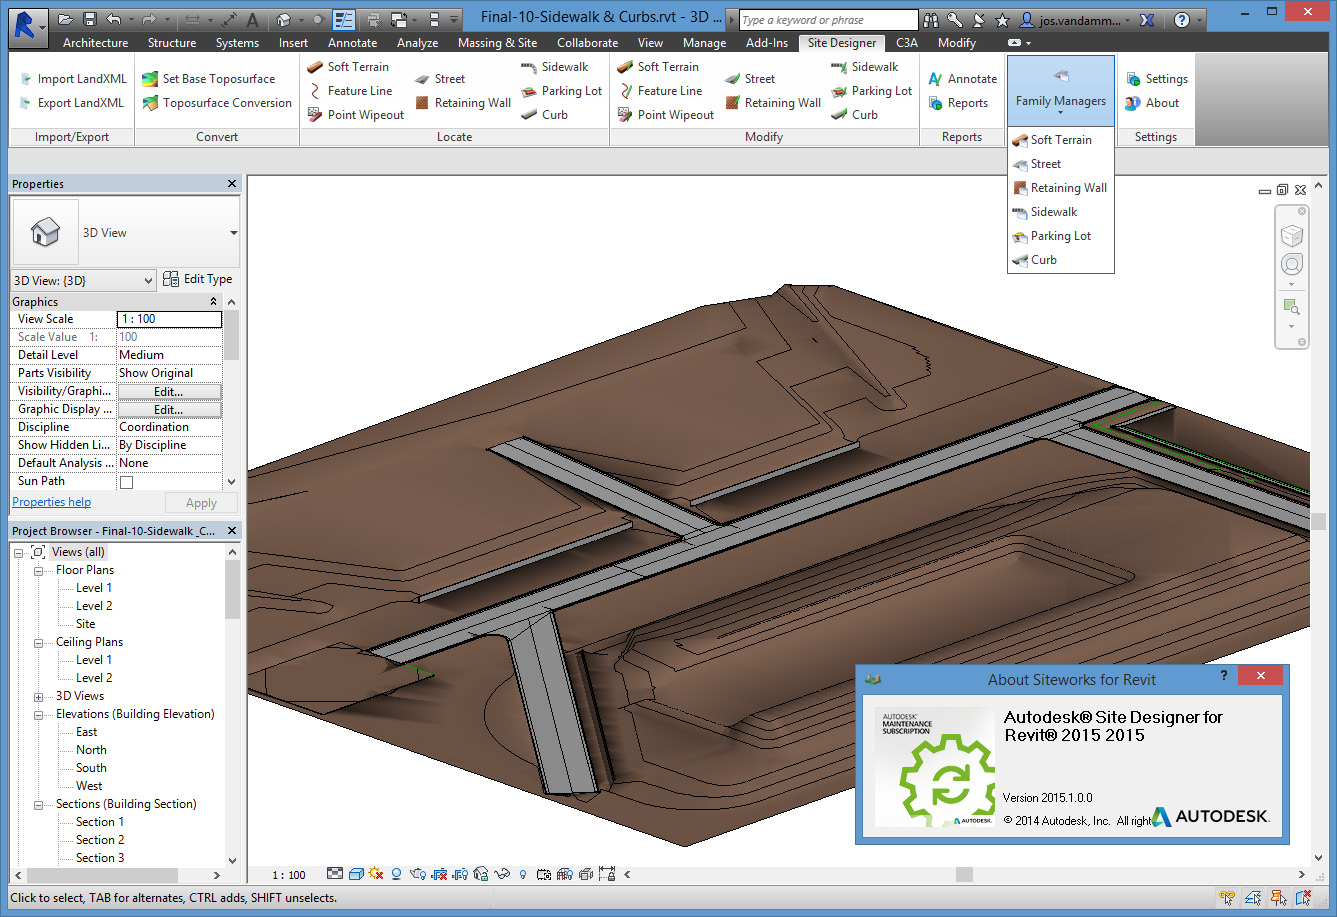Collapse the Ceiling Plans tree node
Viewport: 1337px width, 917px height.
tap(38, 643)
